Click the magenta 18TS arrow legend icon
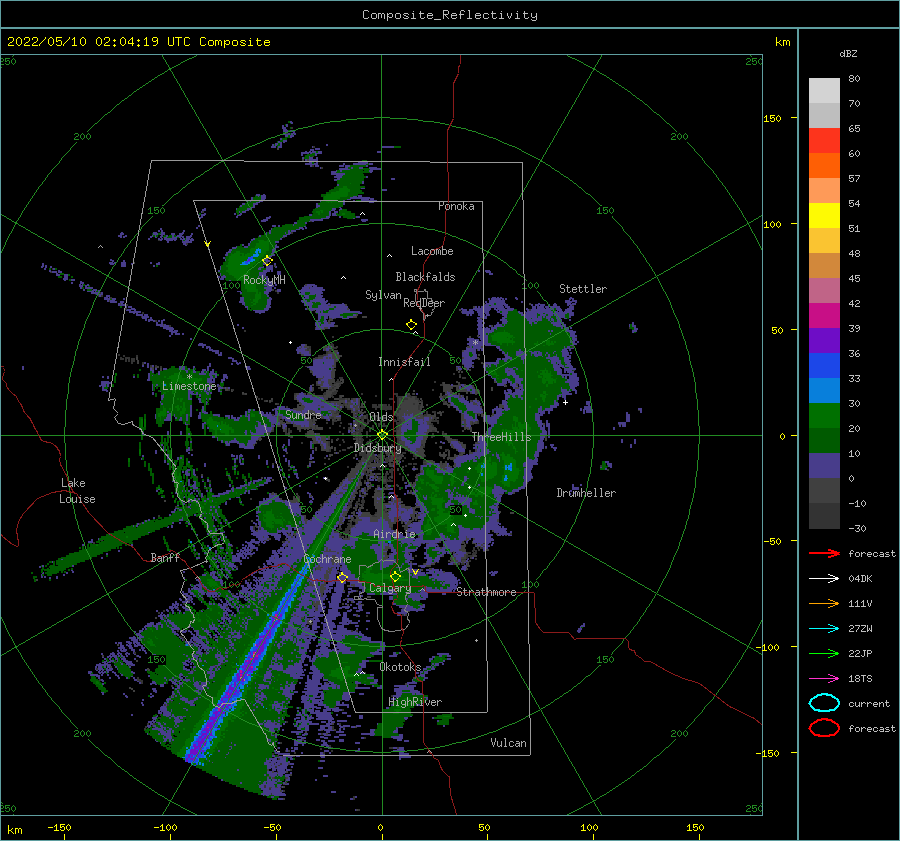 pos(824,679)
